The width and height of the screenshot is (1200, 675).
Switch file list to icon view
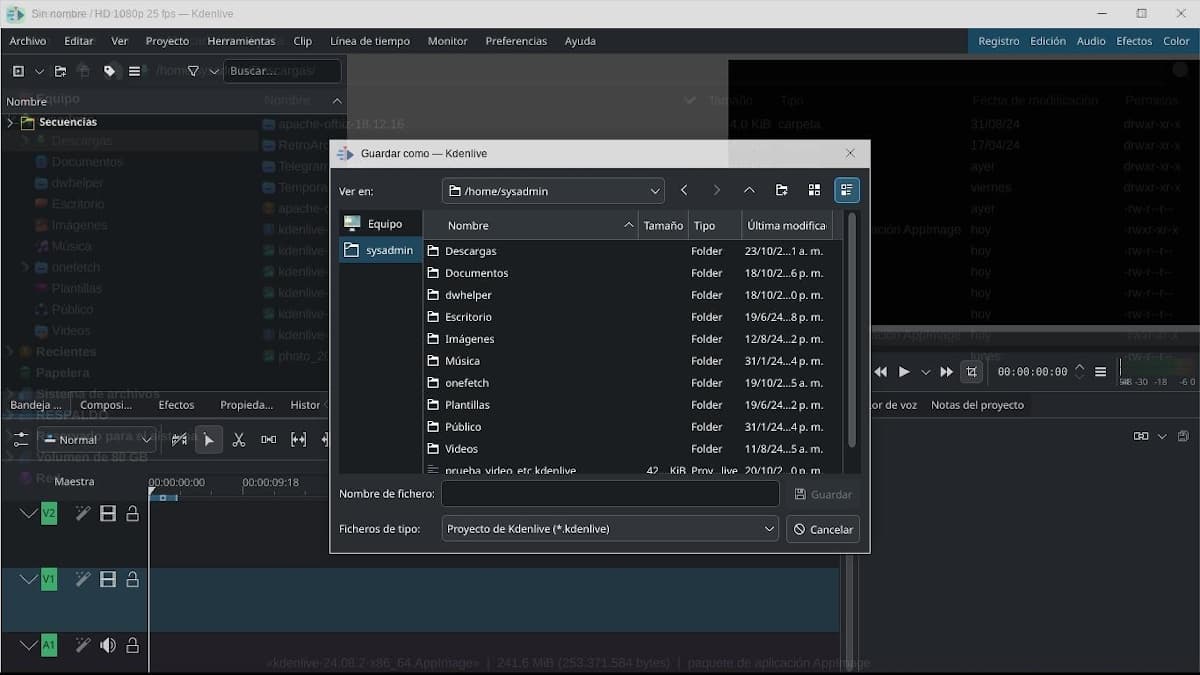pyautogui.click(x=814, y=190)
